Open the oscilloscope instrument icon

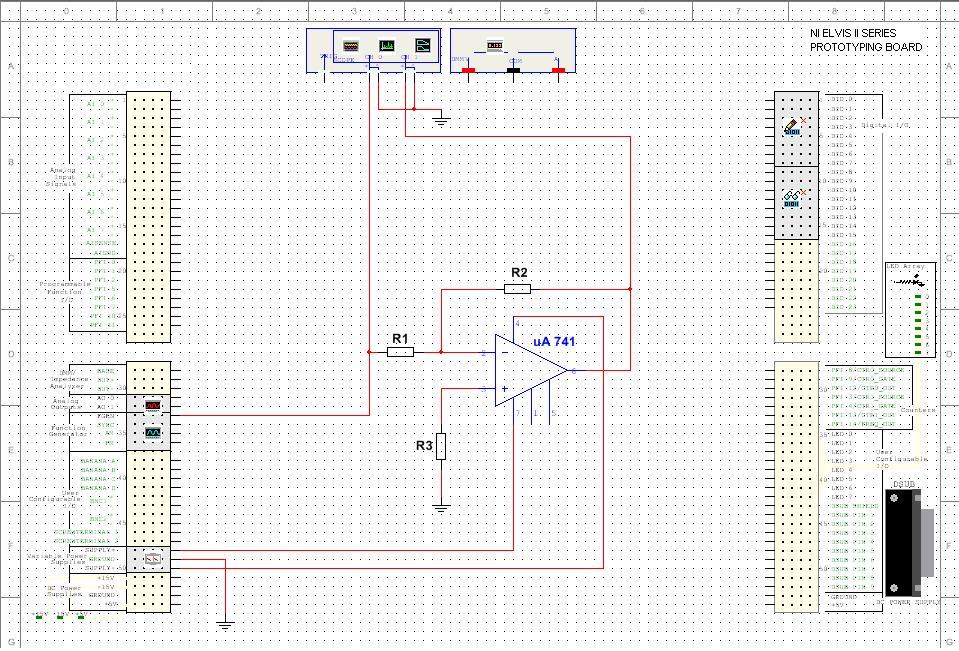coord(350,45)
